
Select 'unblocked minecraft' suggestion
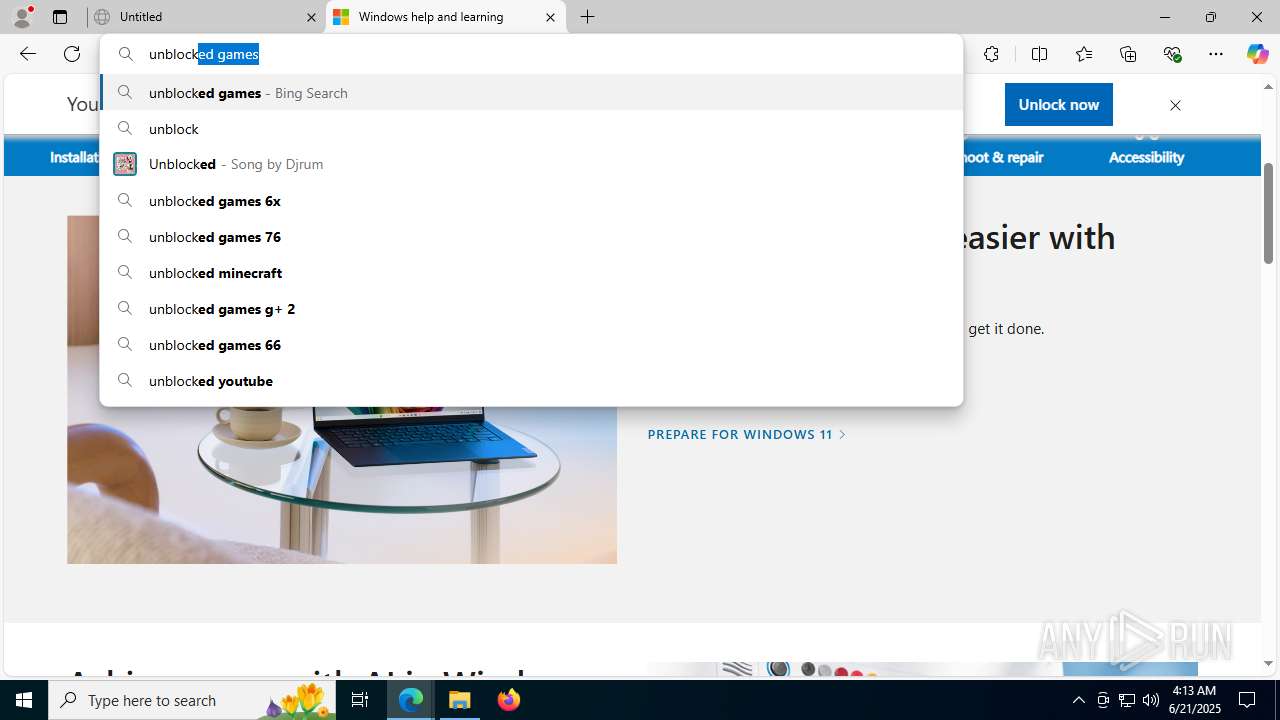(531, 272)
